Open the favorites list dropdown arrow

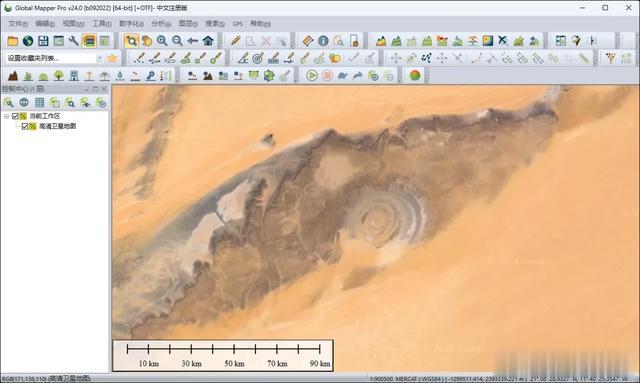pyautogui.click(x=99, y=58)
